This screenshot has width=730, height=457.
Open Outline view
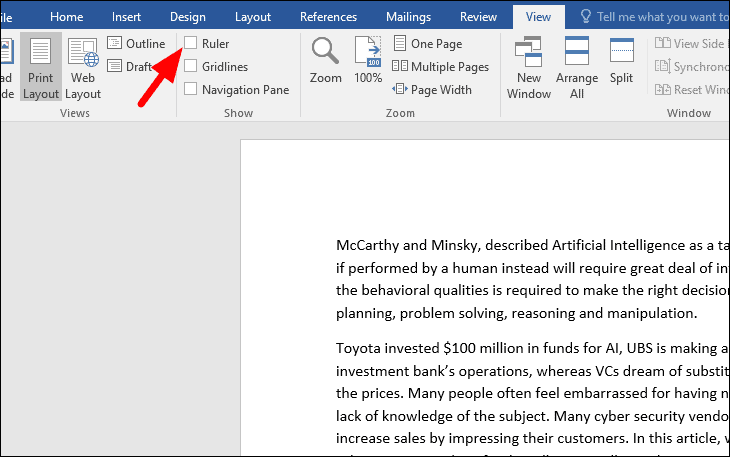[x=136, y=43]
